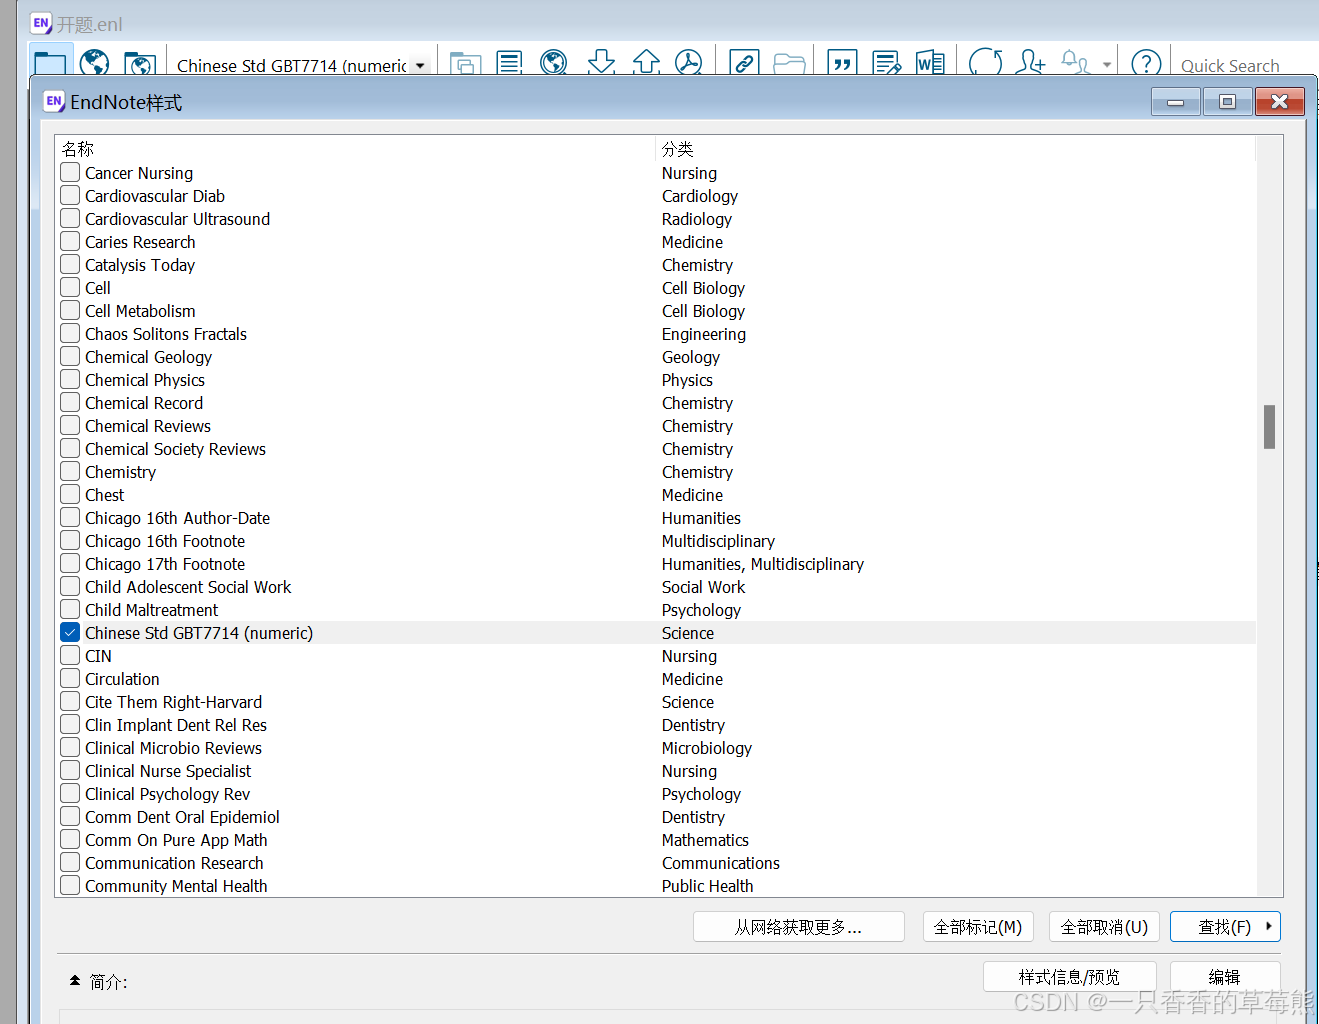Minimize the EndNote样式 dialog
Viewport: 1319px width, 1024px height.
1176,102
